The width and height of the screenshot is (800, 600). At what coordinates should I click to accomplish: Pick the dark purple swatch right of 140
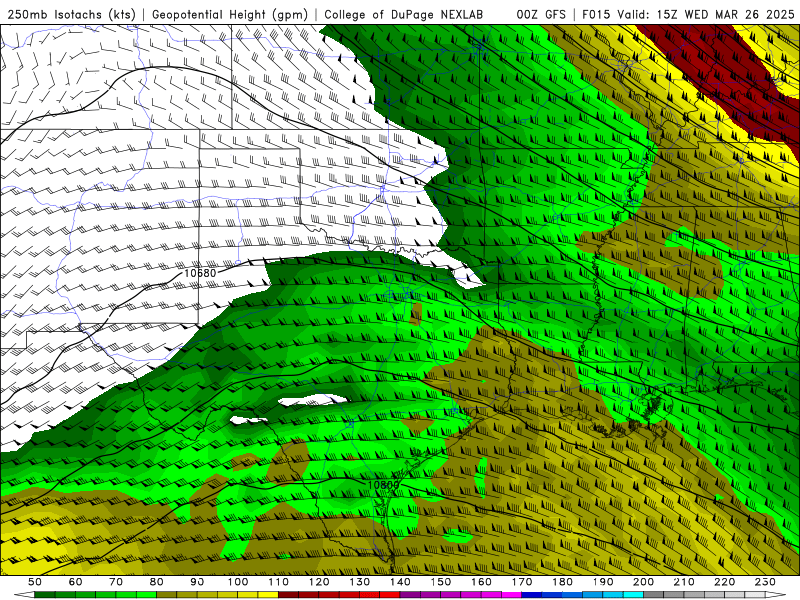(410, 595)
